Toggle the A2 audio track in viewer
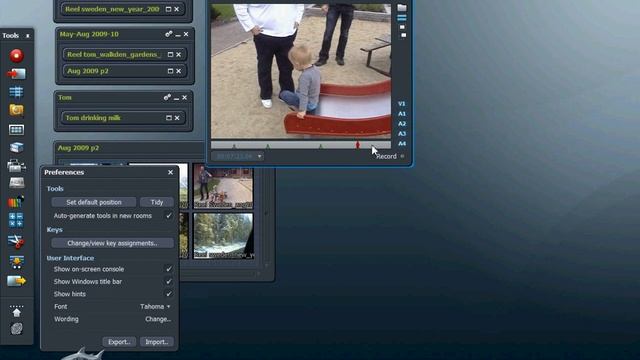The image size is (640, 360). click(402, 124)
